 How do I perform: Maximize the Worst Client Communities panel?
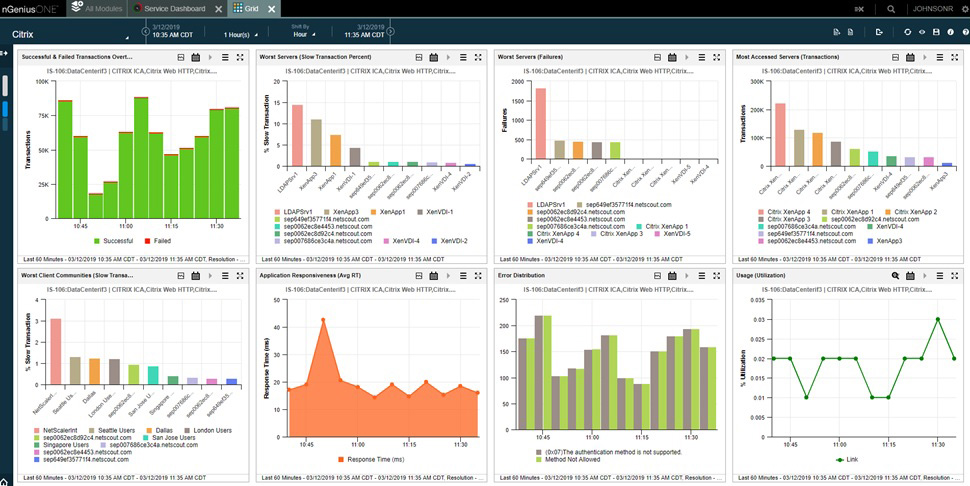pyautogui.click(x=240, y=276)
